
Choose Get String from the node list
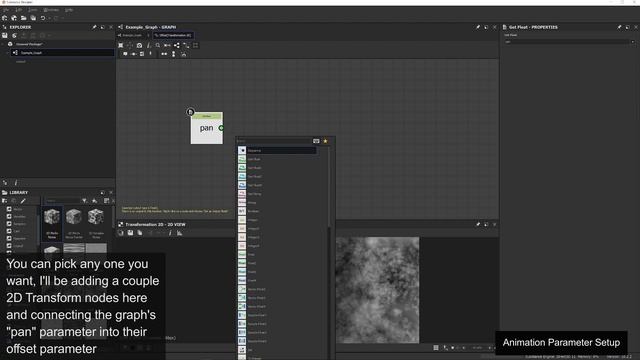(x=277, y=194)
